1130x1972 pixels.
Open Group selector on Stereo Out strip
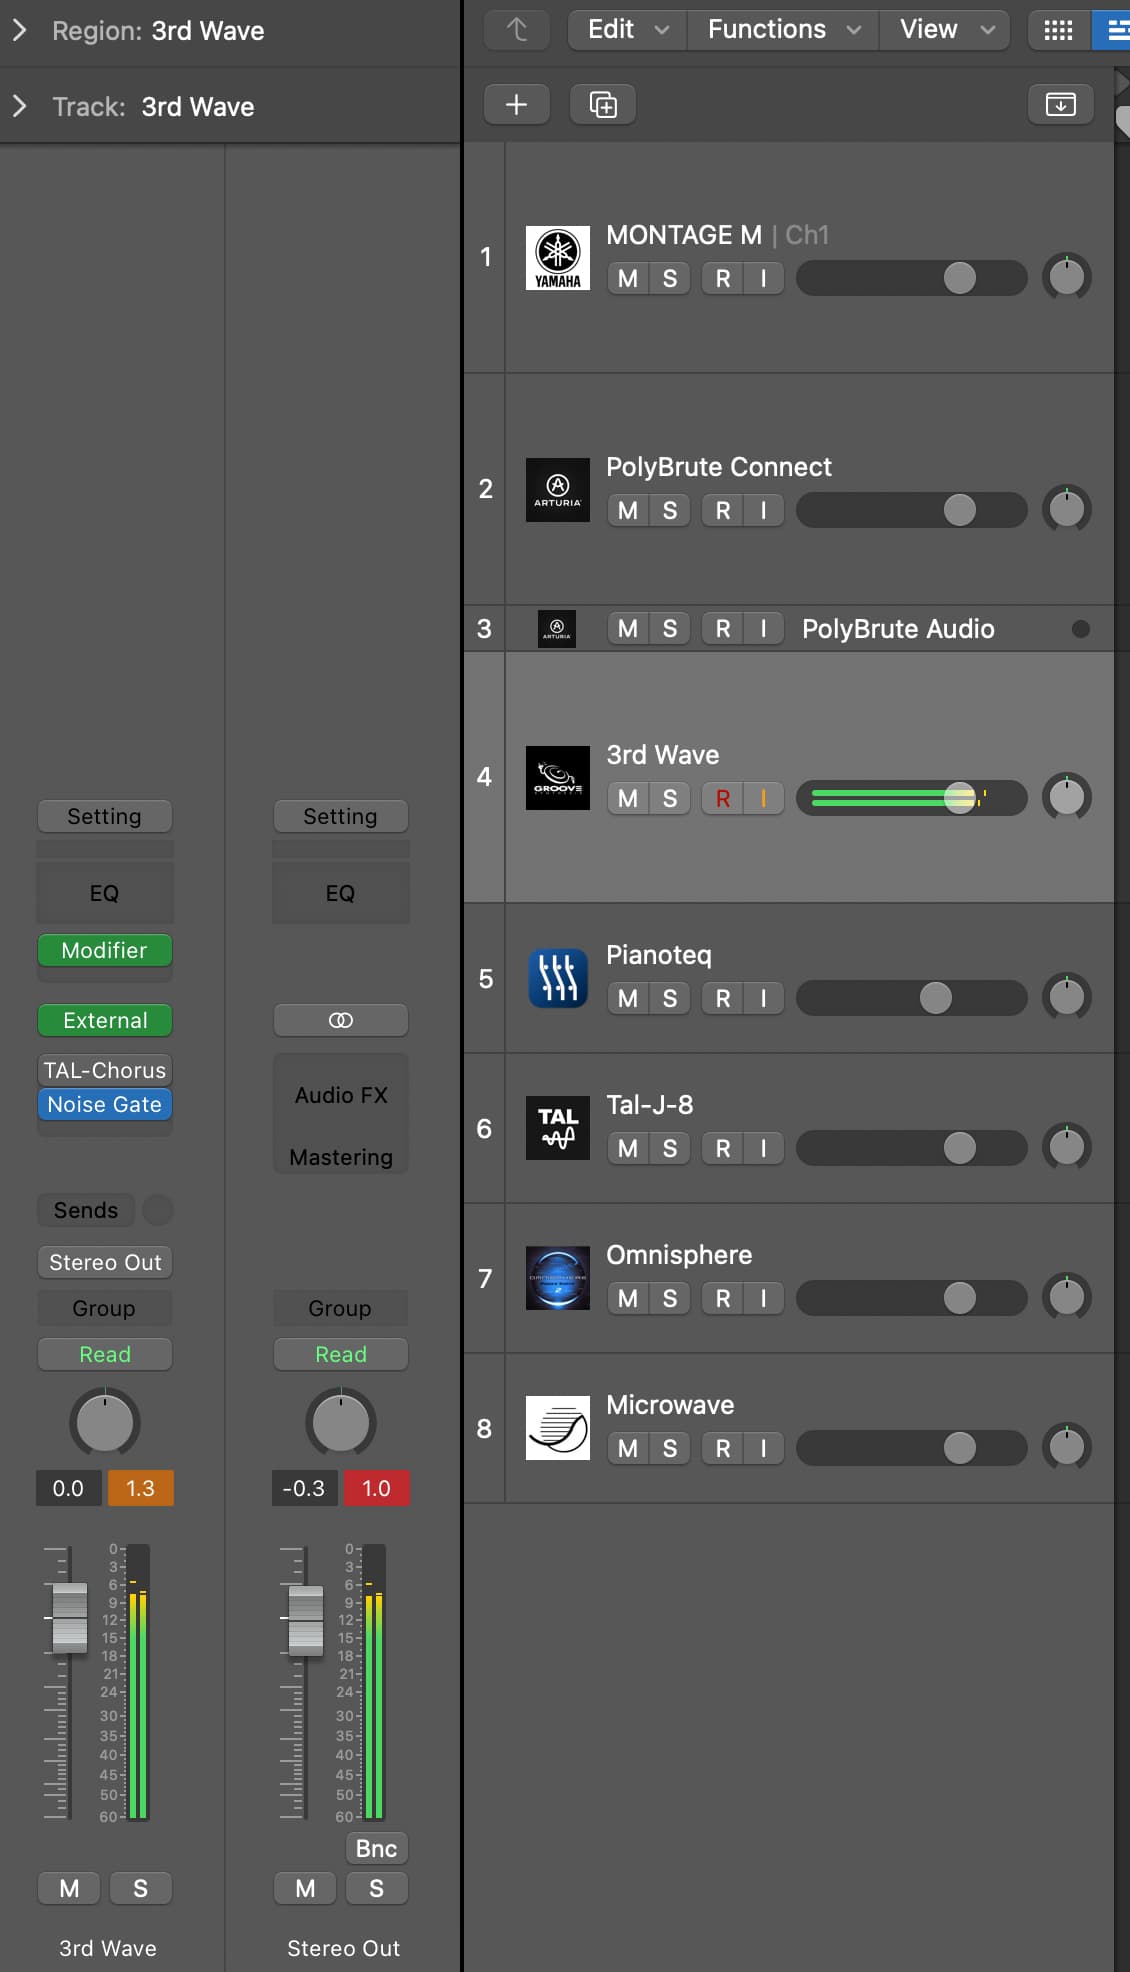click(341, 1308)
